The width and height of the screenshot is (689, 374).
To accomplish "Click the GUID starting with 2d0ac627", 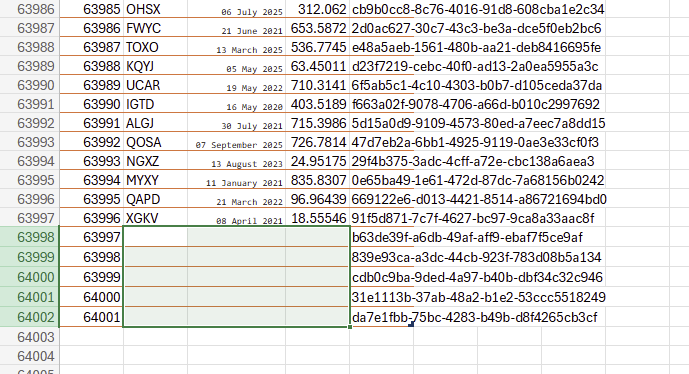I will pyautogui.click(x=476, y=28).
